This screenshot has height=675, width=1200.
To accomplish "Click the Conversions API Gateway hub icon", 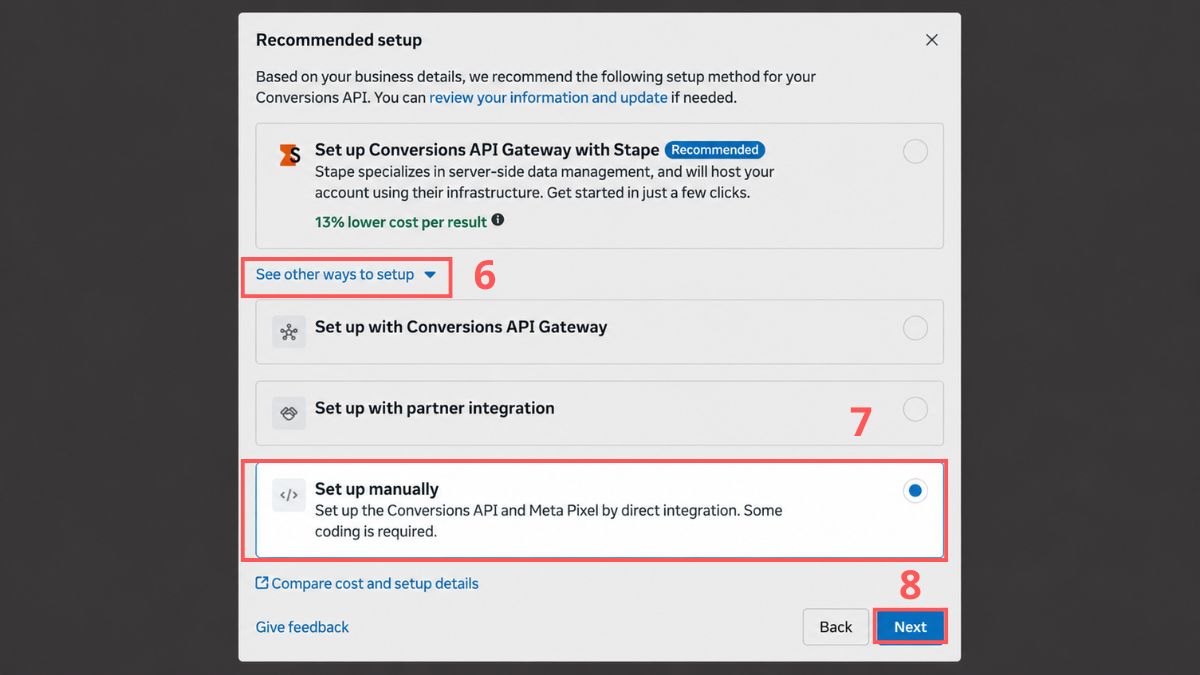I will (x=289, y=332).
